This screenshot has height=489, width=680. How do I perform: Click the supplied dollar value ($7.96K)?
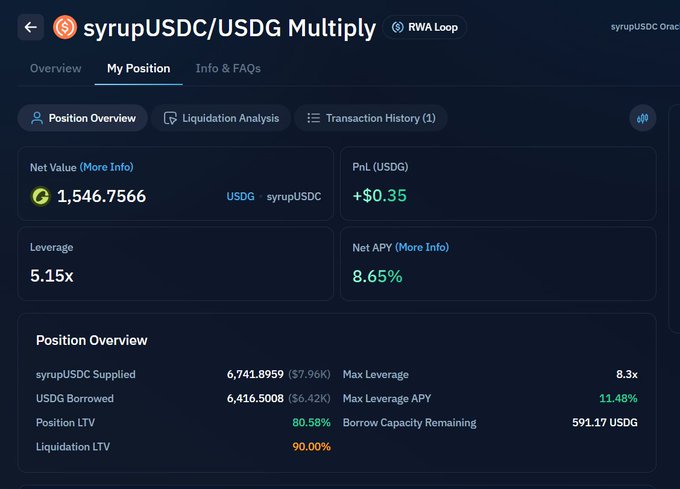click(309, 374)
